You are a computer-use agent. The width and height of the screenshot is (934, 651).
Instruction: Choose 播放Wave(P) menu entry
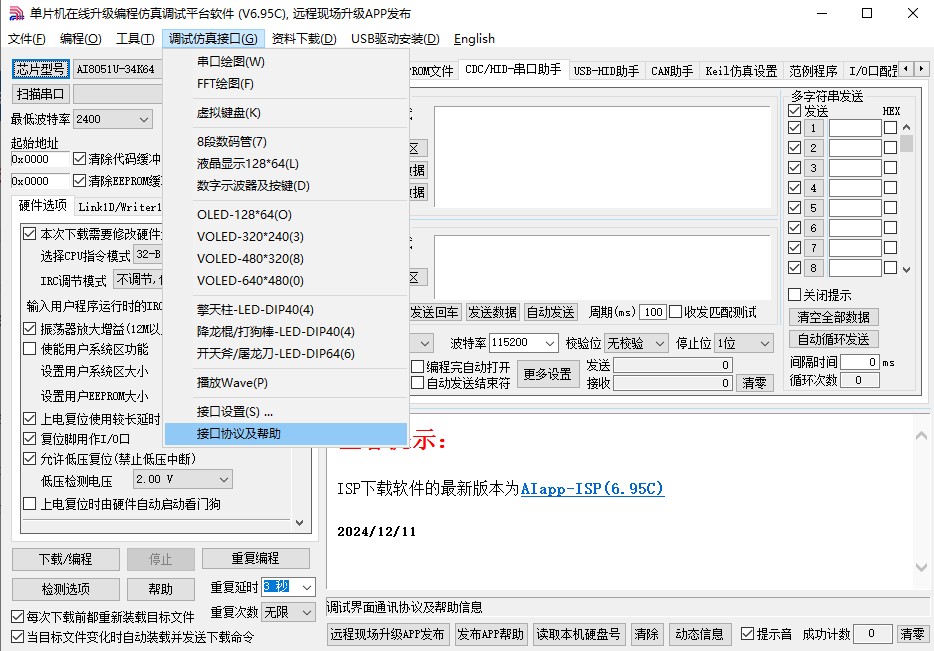click(286, 382)
